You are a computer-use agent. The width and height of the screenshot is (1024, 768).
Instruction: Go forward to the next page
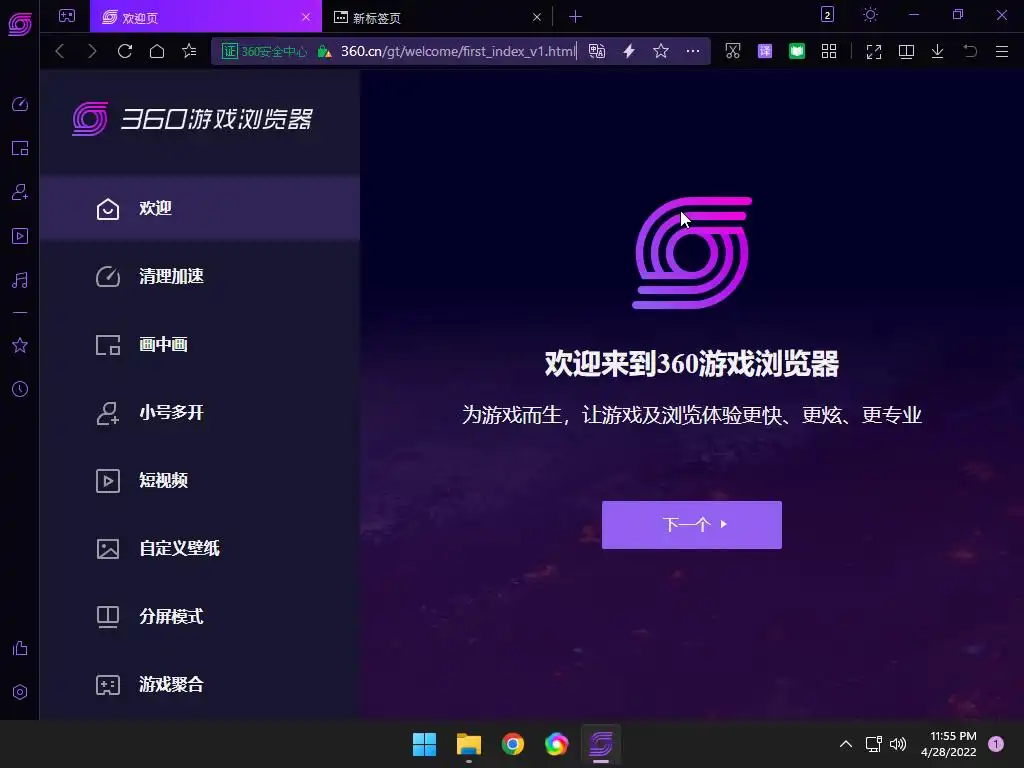click(x=92, y=51)
